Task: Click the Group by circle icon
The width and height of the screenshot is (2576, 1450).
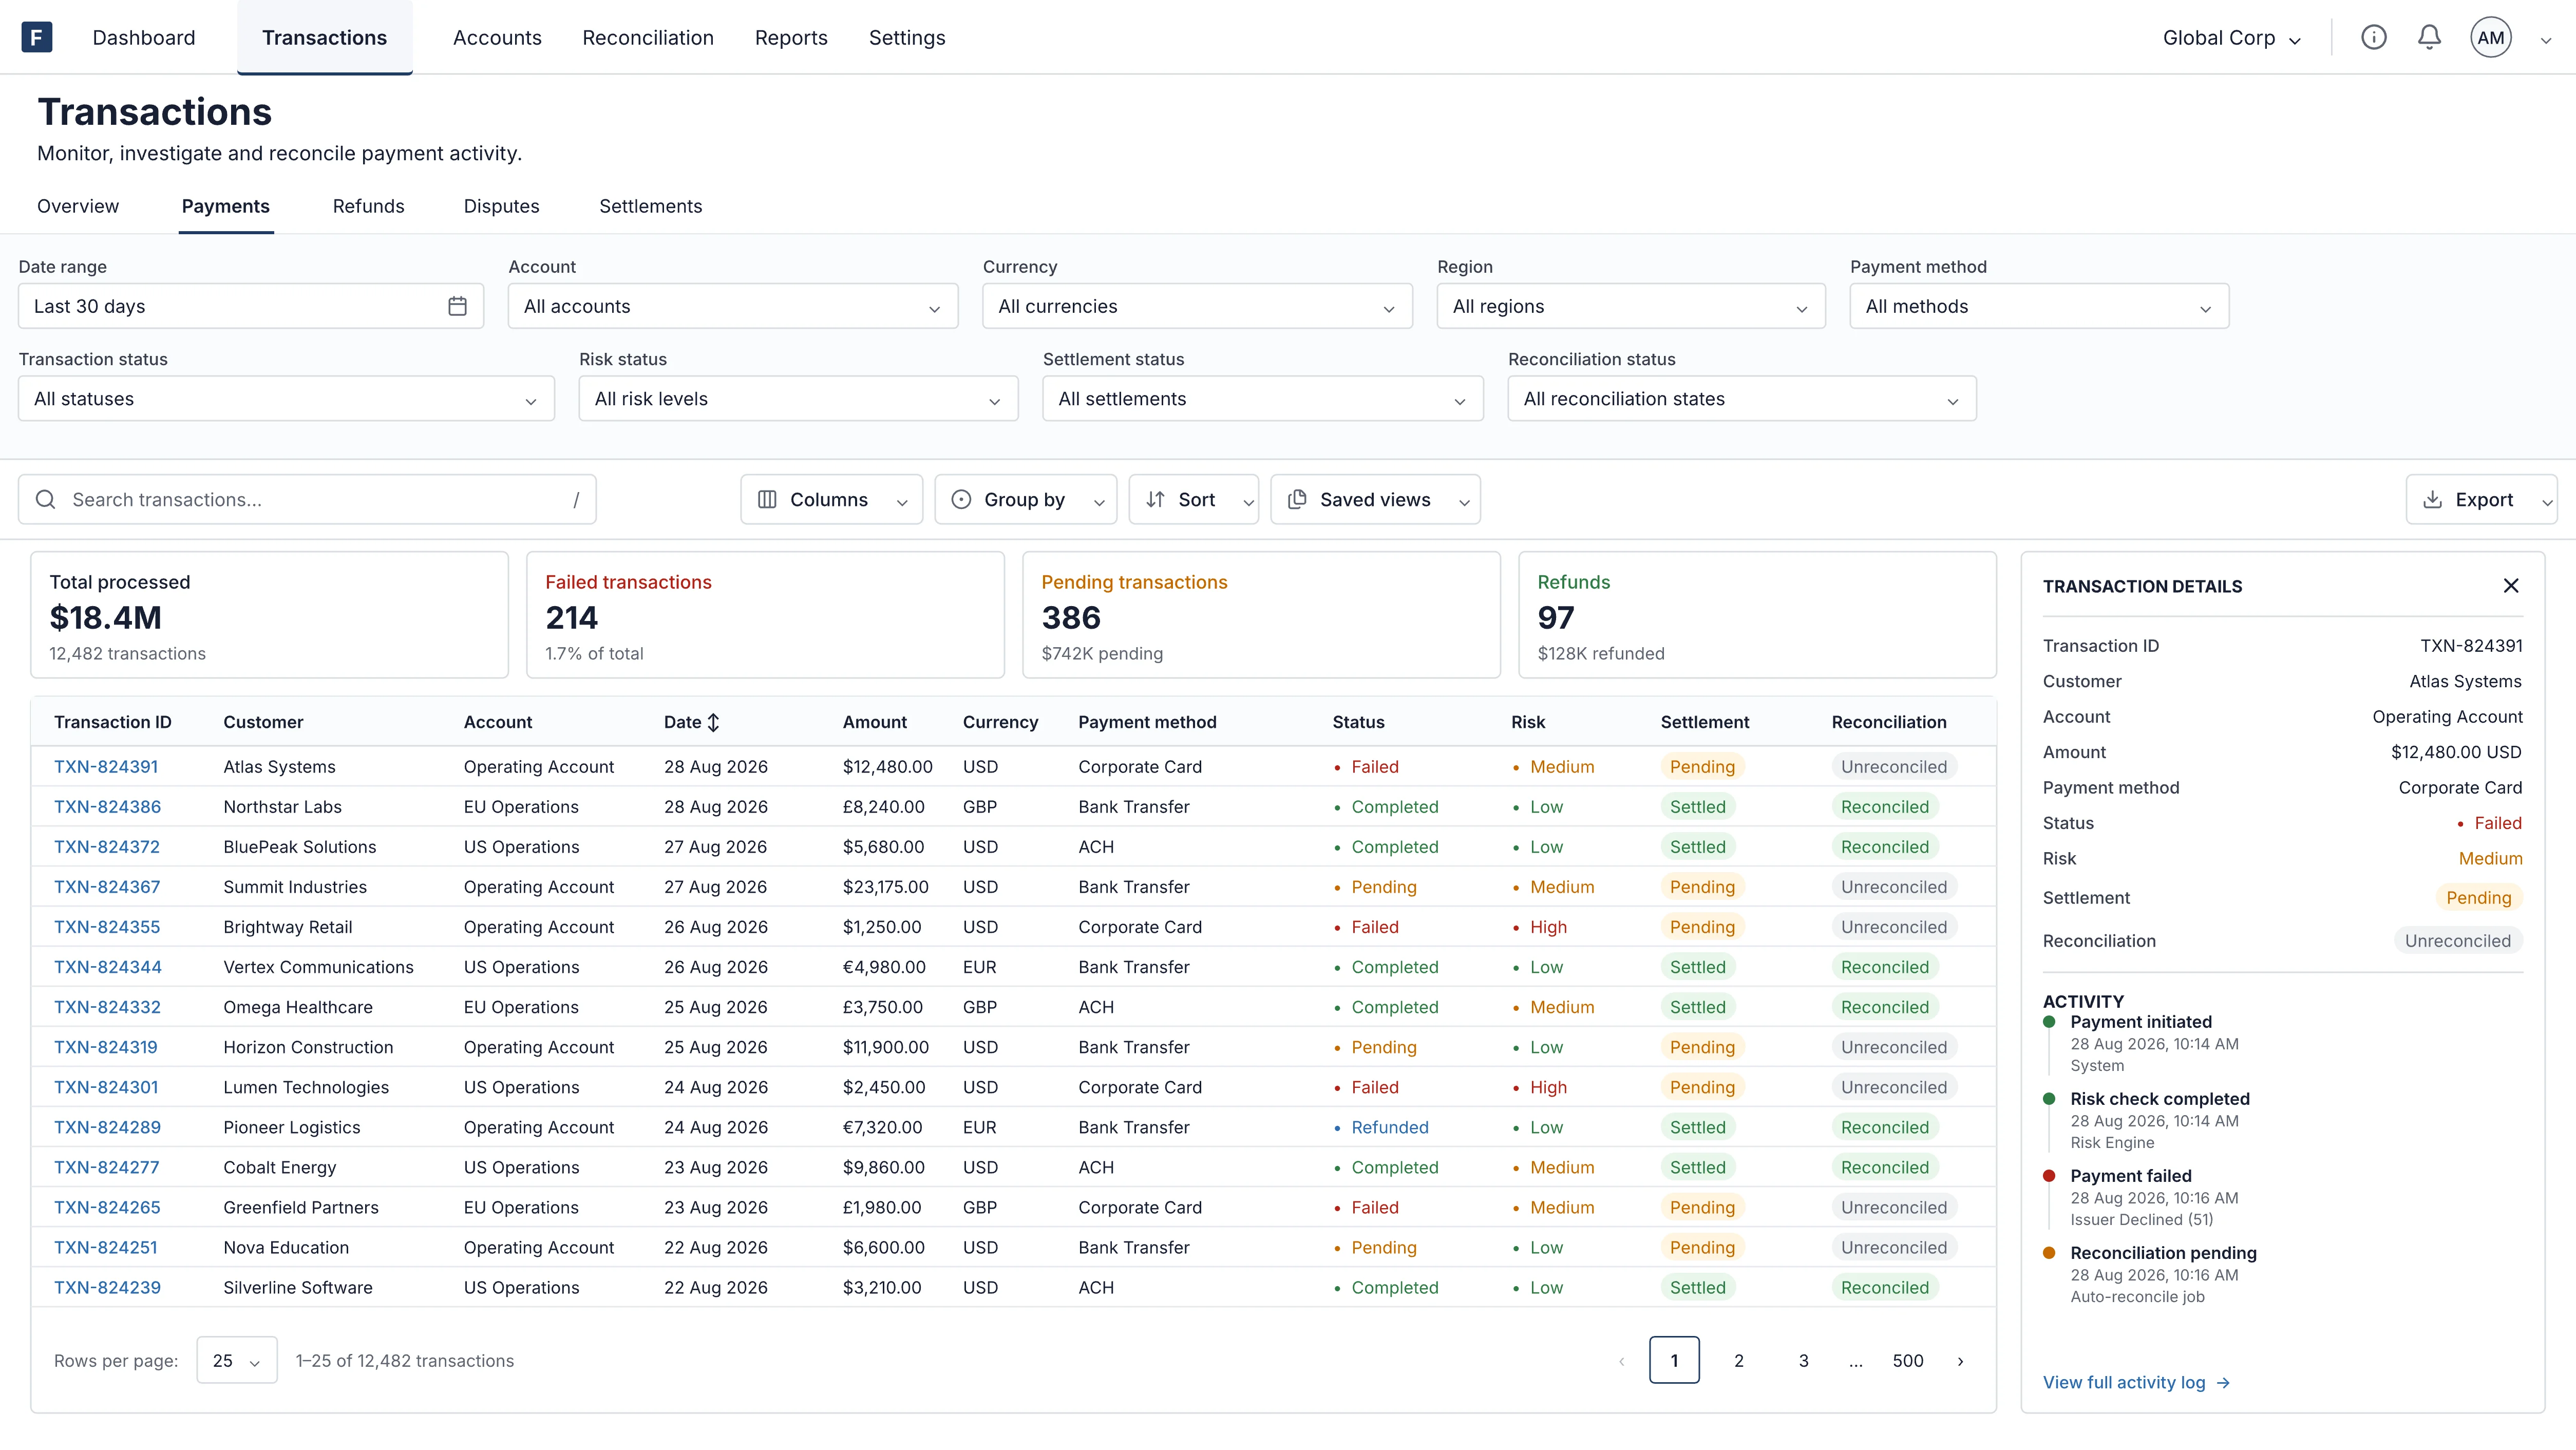Action: [961, 499]
